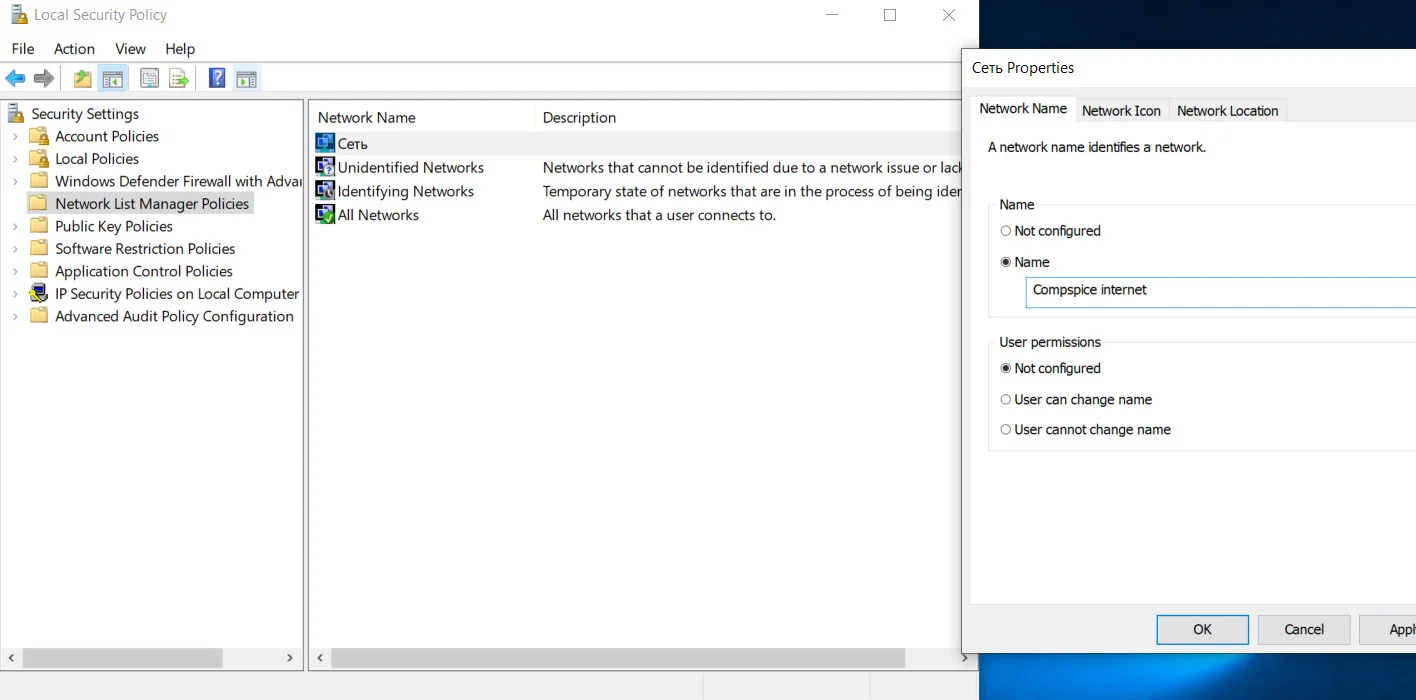Image resolution: width=1416 pixels, height=700 pixels.
Task: Click Windows Defender Firewall folder icon
Action: 39,181
